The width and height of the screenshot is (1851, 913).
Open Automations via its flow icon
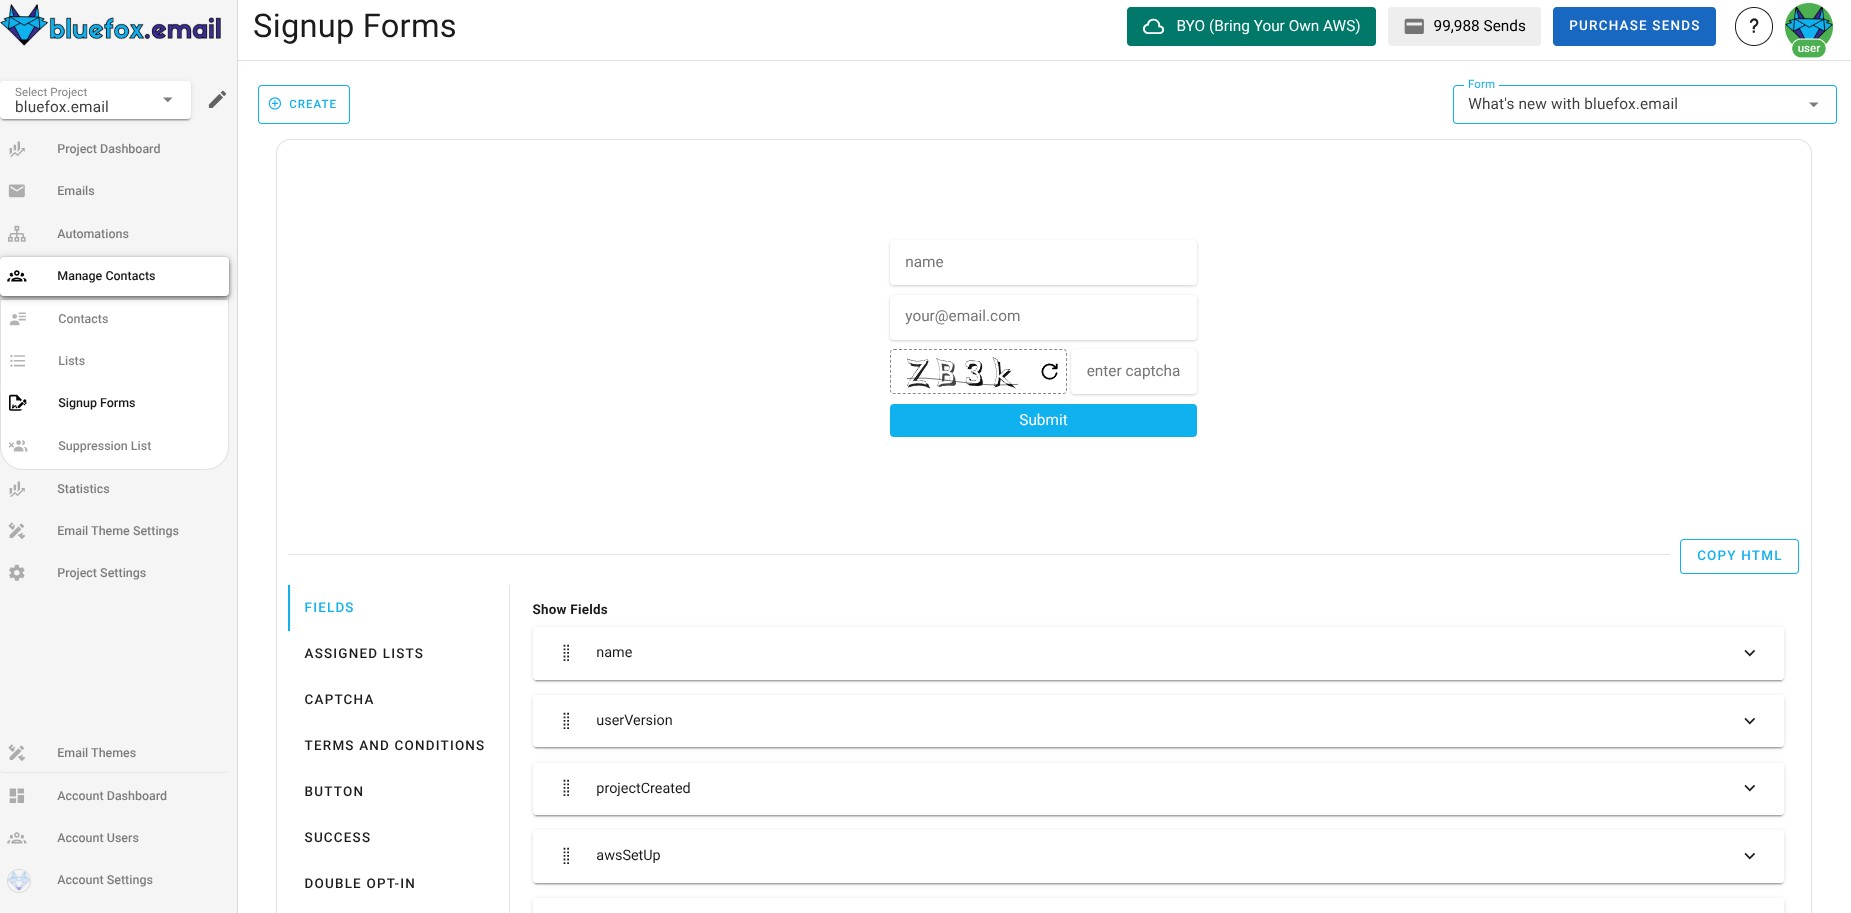pyautogui.click(x=18, y=233)
